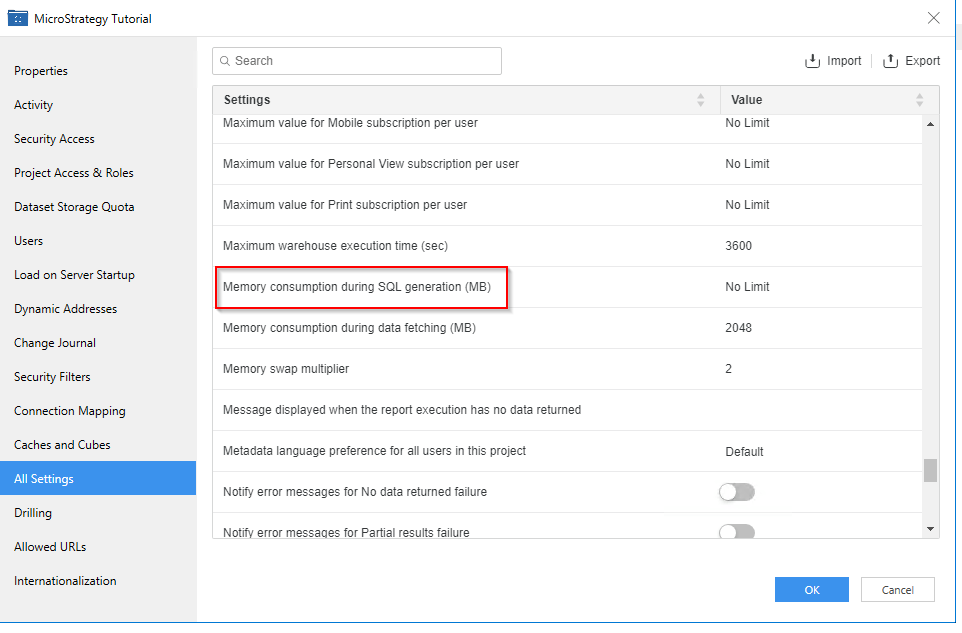Open the Properties section
The image size is (962, 633).
[41, 71]
